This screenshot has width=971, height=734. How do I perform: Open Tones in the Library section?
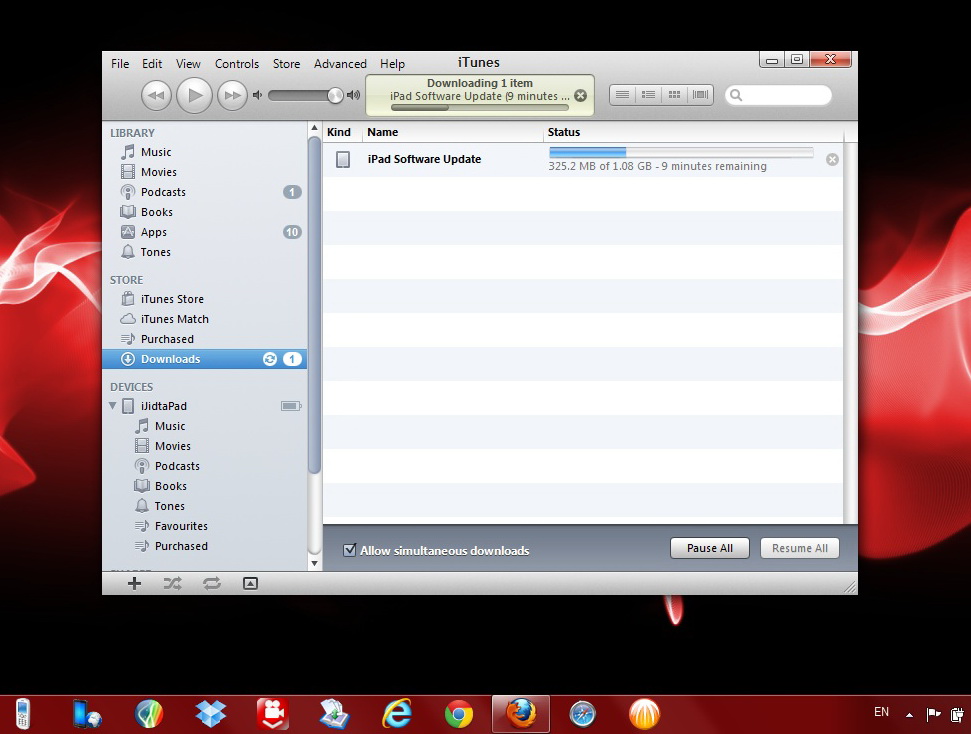click(x=204, y=252)
